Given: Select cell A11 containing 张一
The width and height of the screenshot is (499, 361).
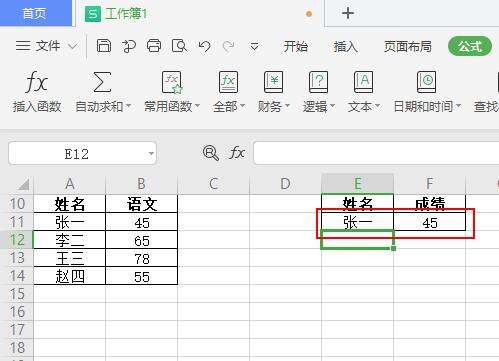Looking at the screenshot, I should click(x=69, y=222).
